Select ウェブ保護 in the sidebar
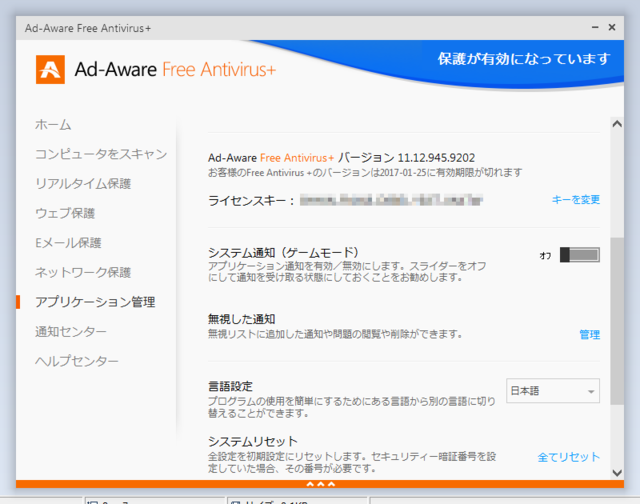The image size is (640, 504). click(x=65, y=213)
